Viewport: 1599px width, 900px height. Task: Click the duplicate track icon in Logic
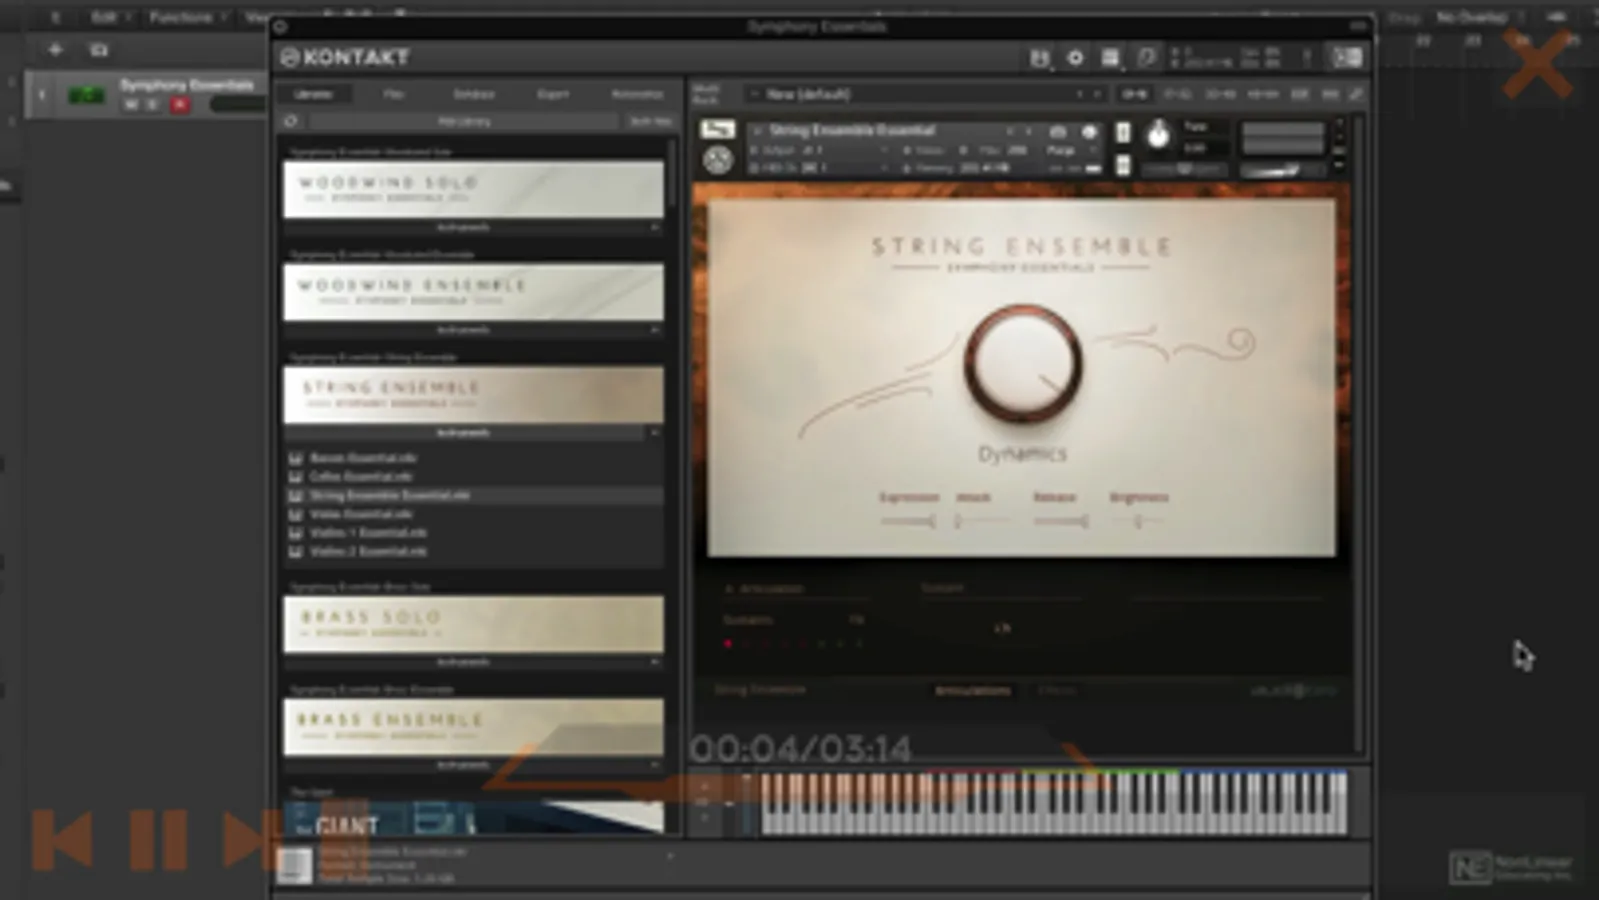[x=98, y=49]
